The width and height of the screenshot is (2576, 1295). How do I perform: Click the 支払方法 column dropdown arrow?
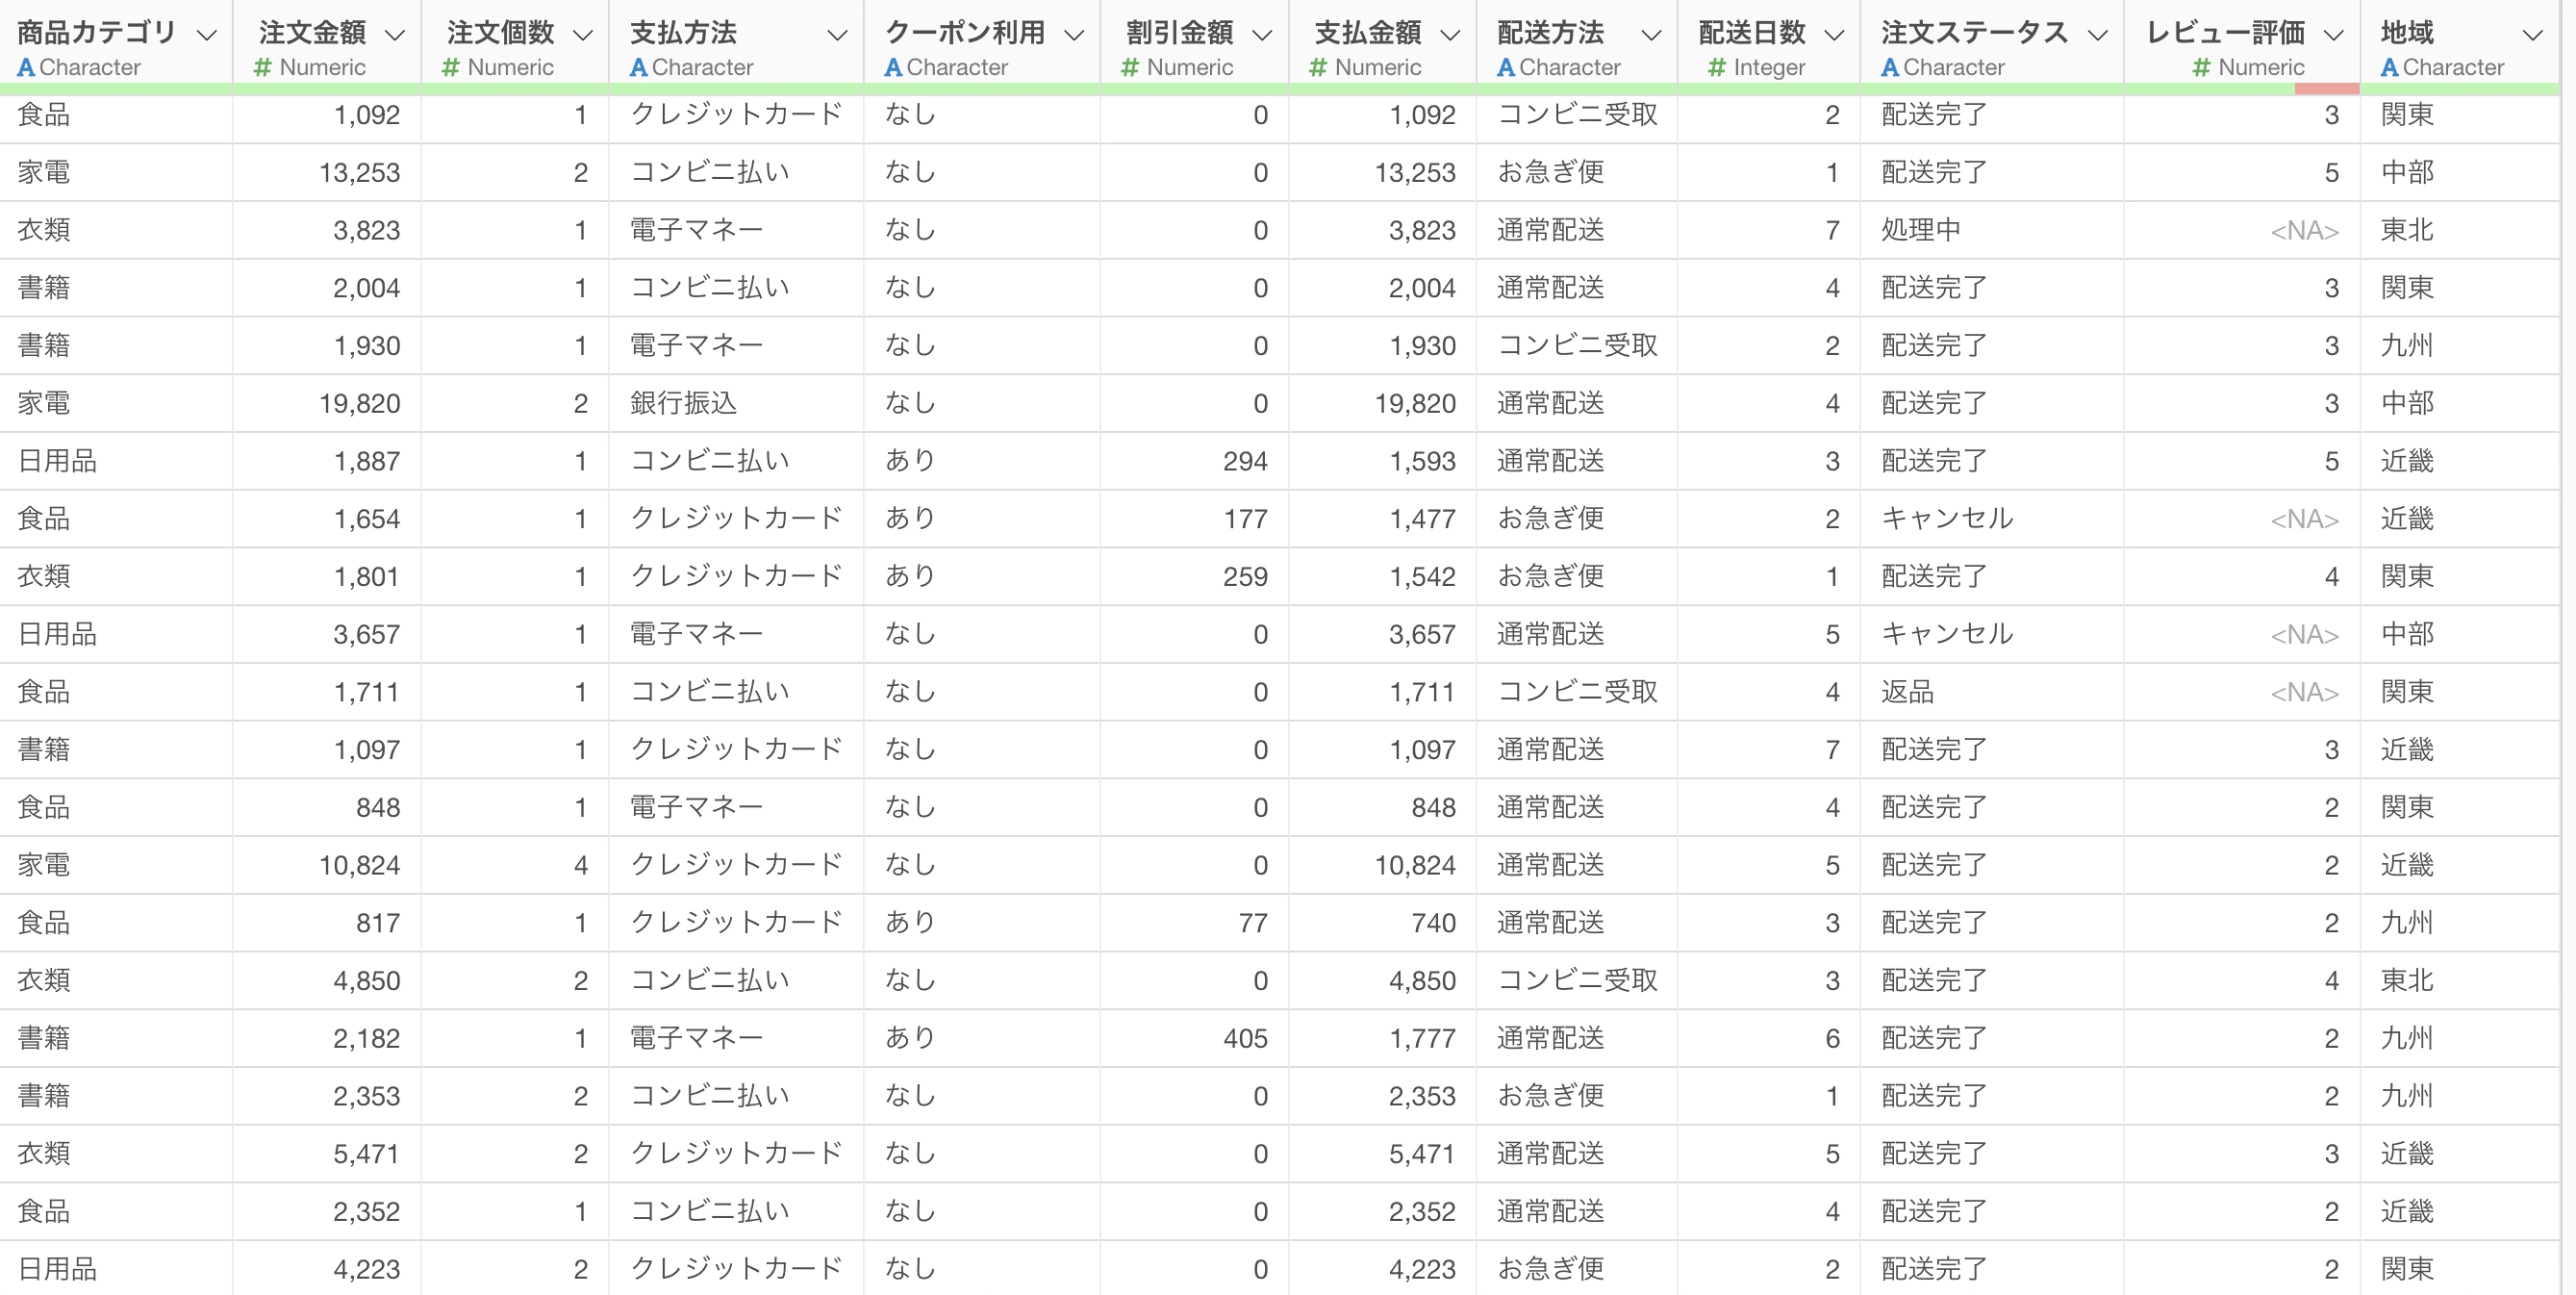(837, 35)
